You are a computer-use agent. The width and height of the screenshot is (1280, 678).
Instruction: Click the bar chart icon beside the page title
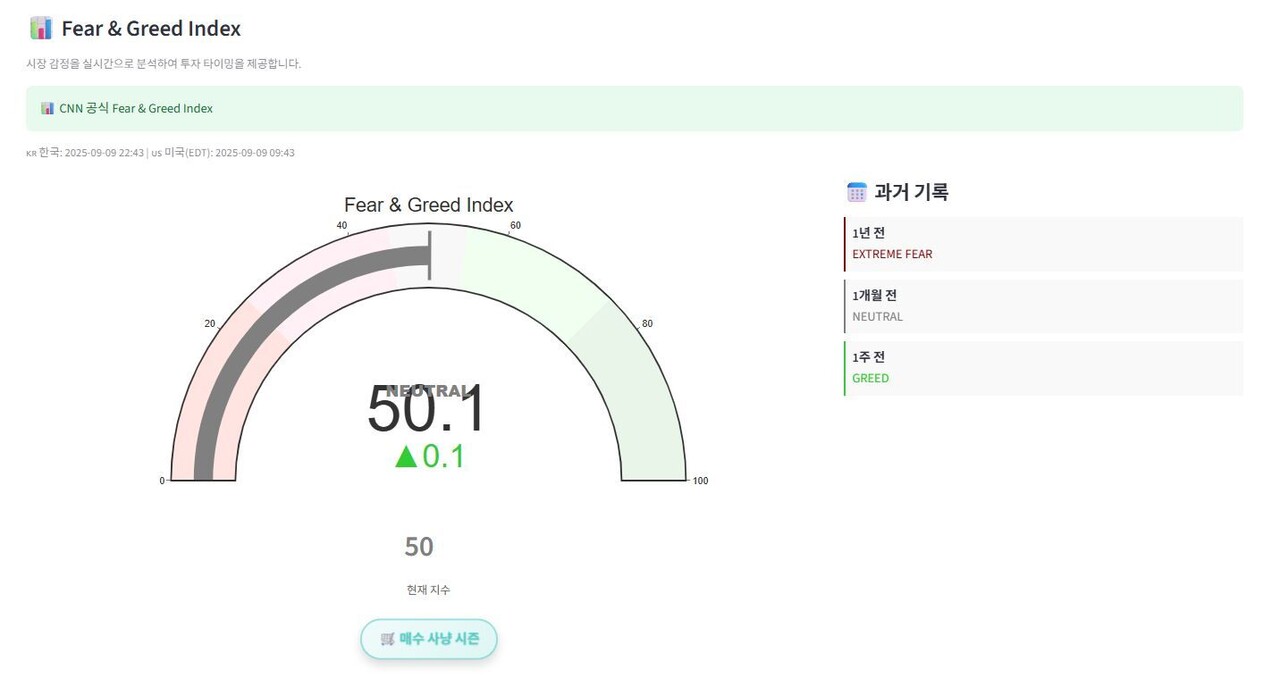click(41, 28)
